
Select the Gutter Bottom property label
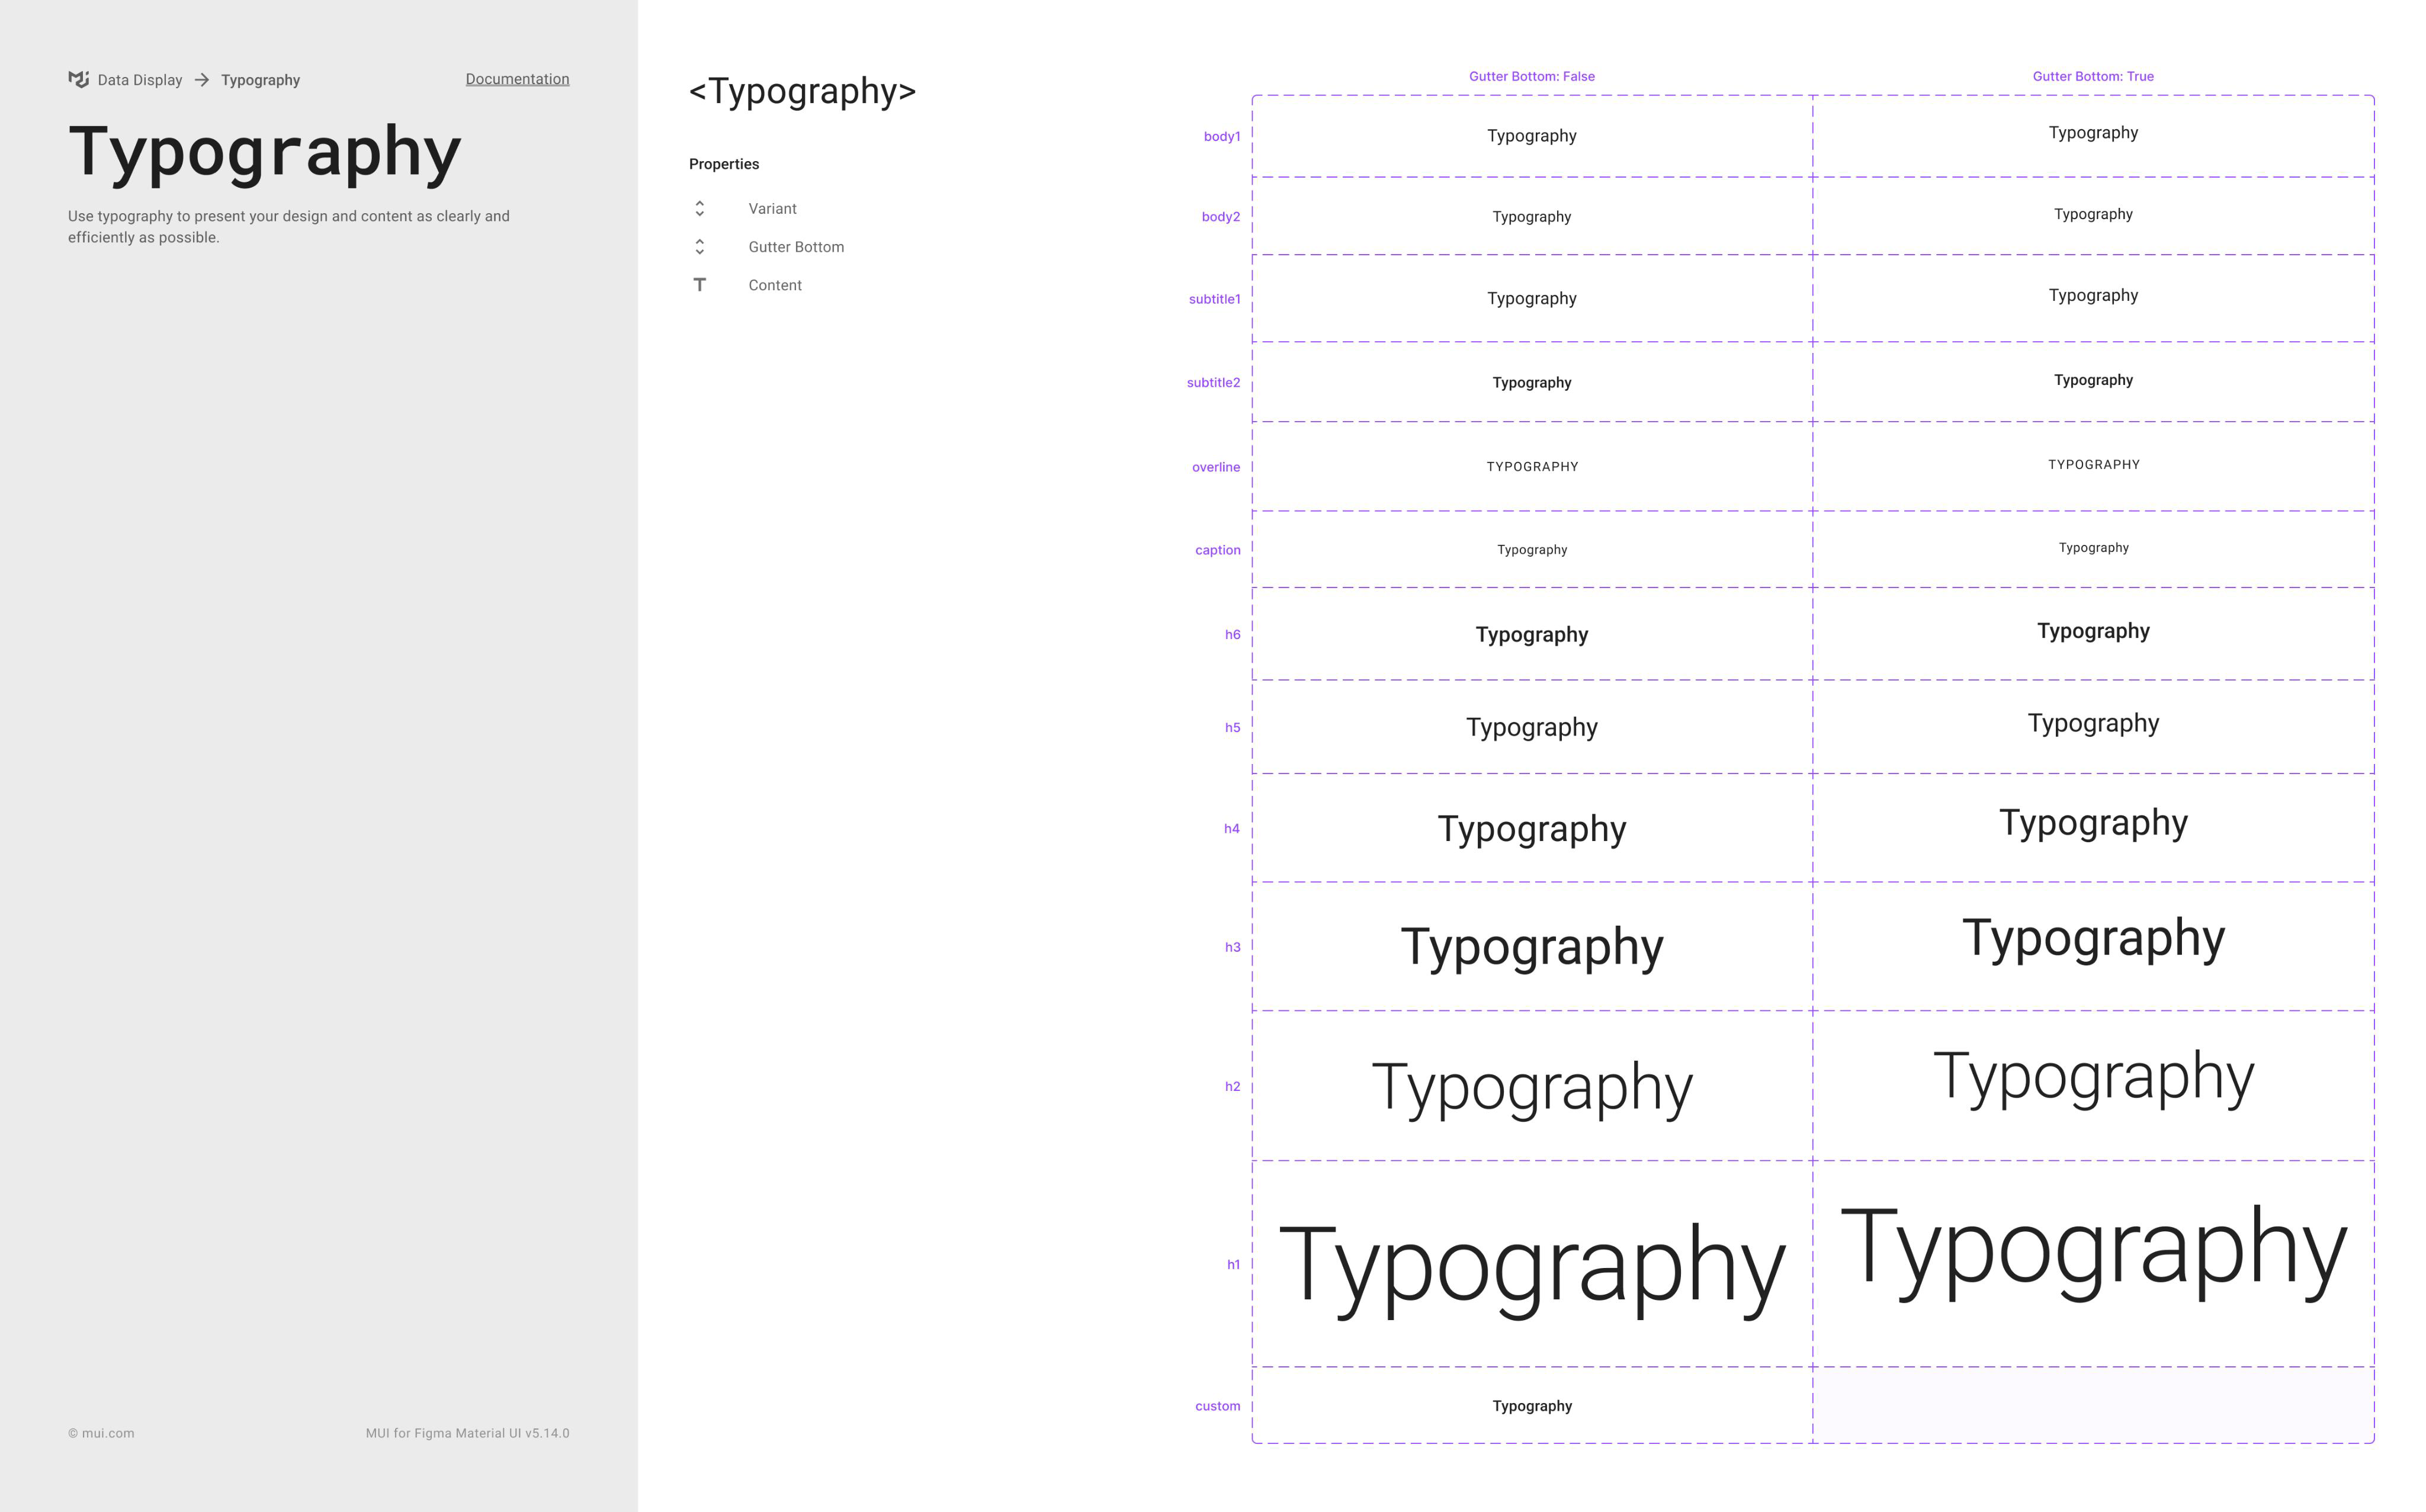[796, 247]
